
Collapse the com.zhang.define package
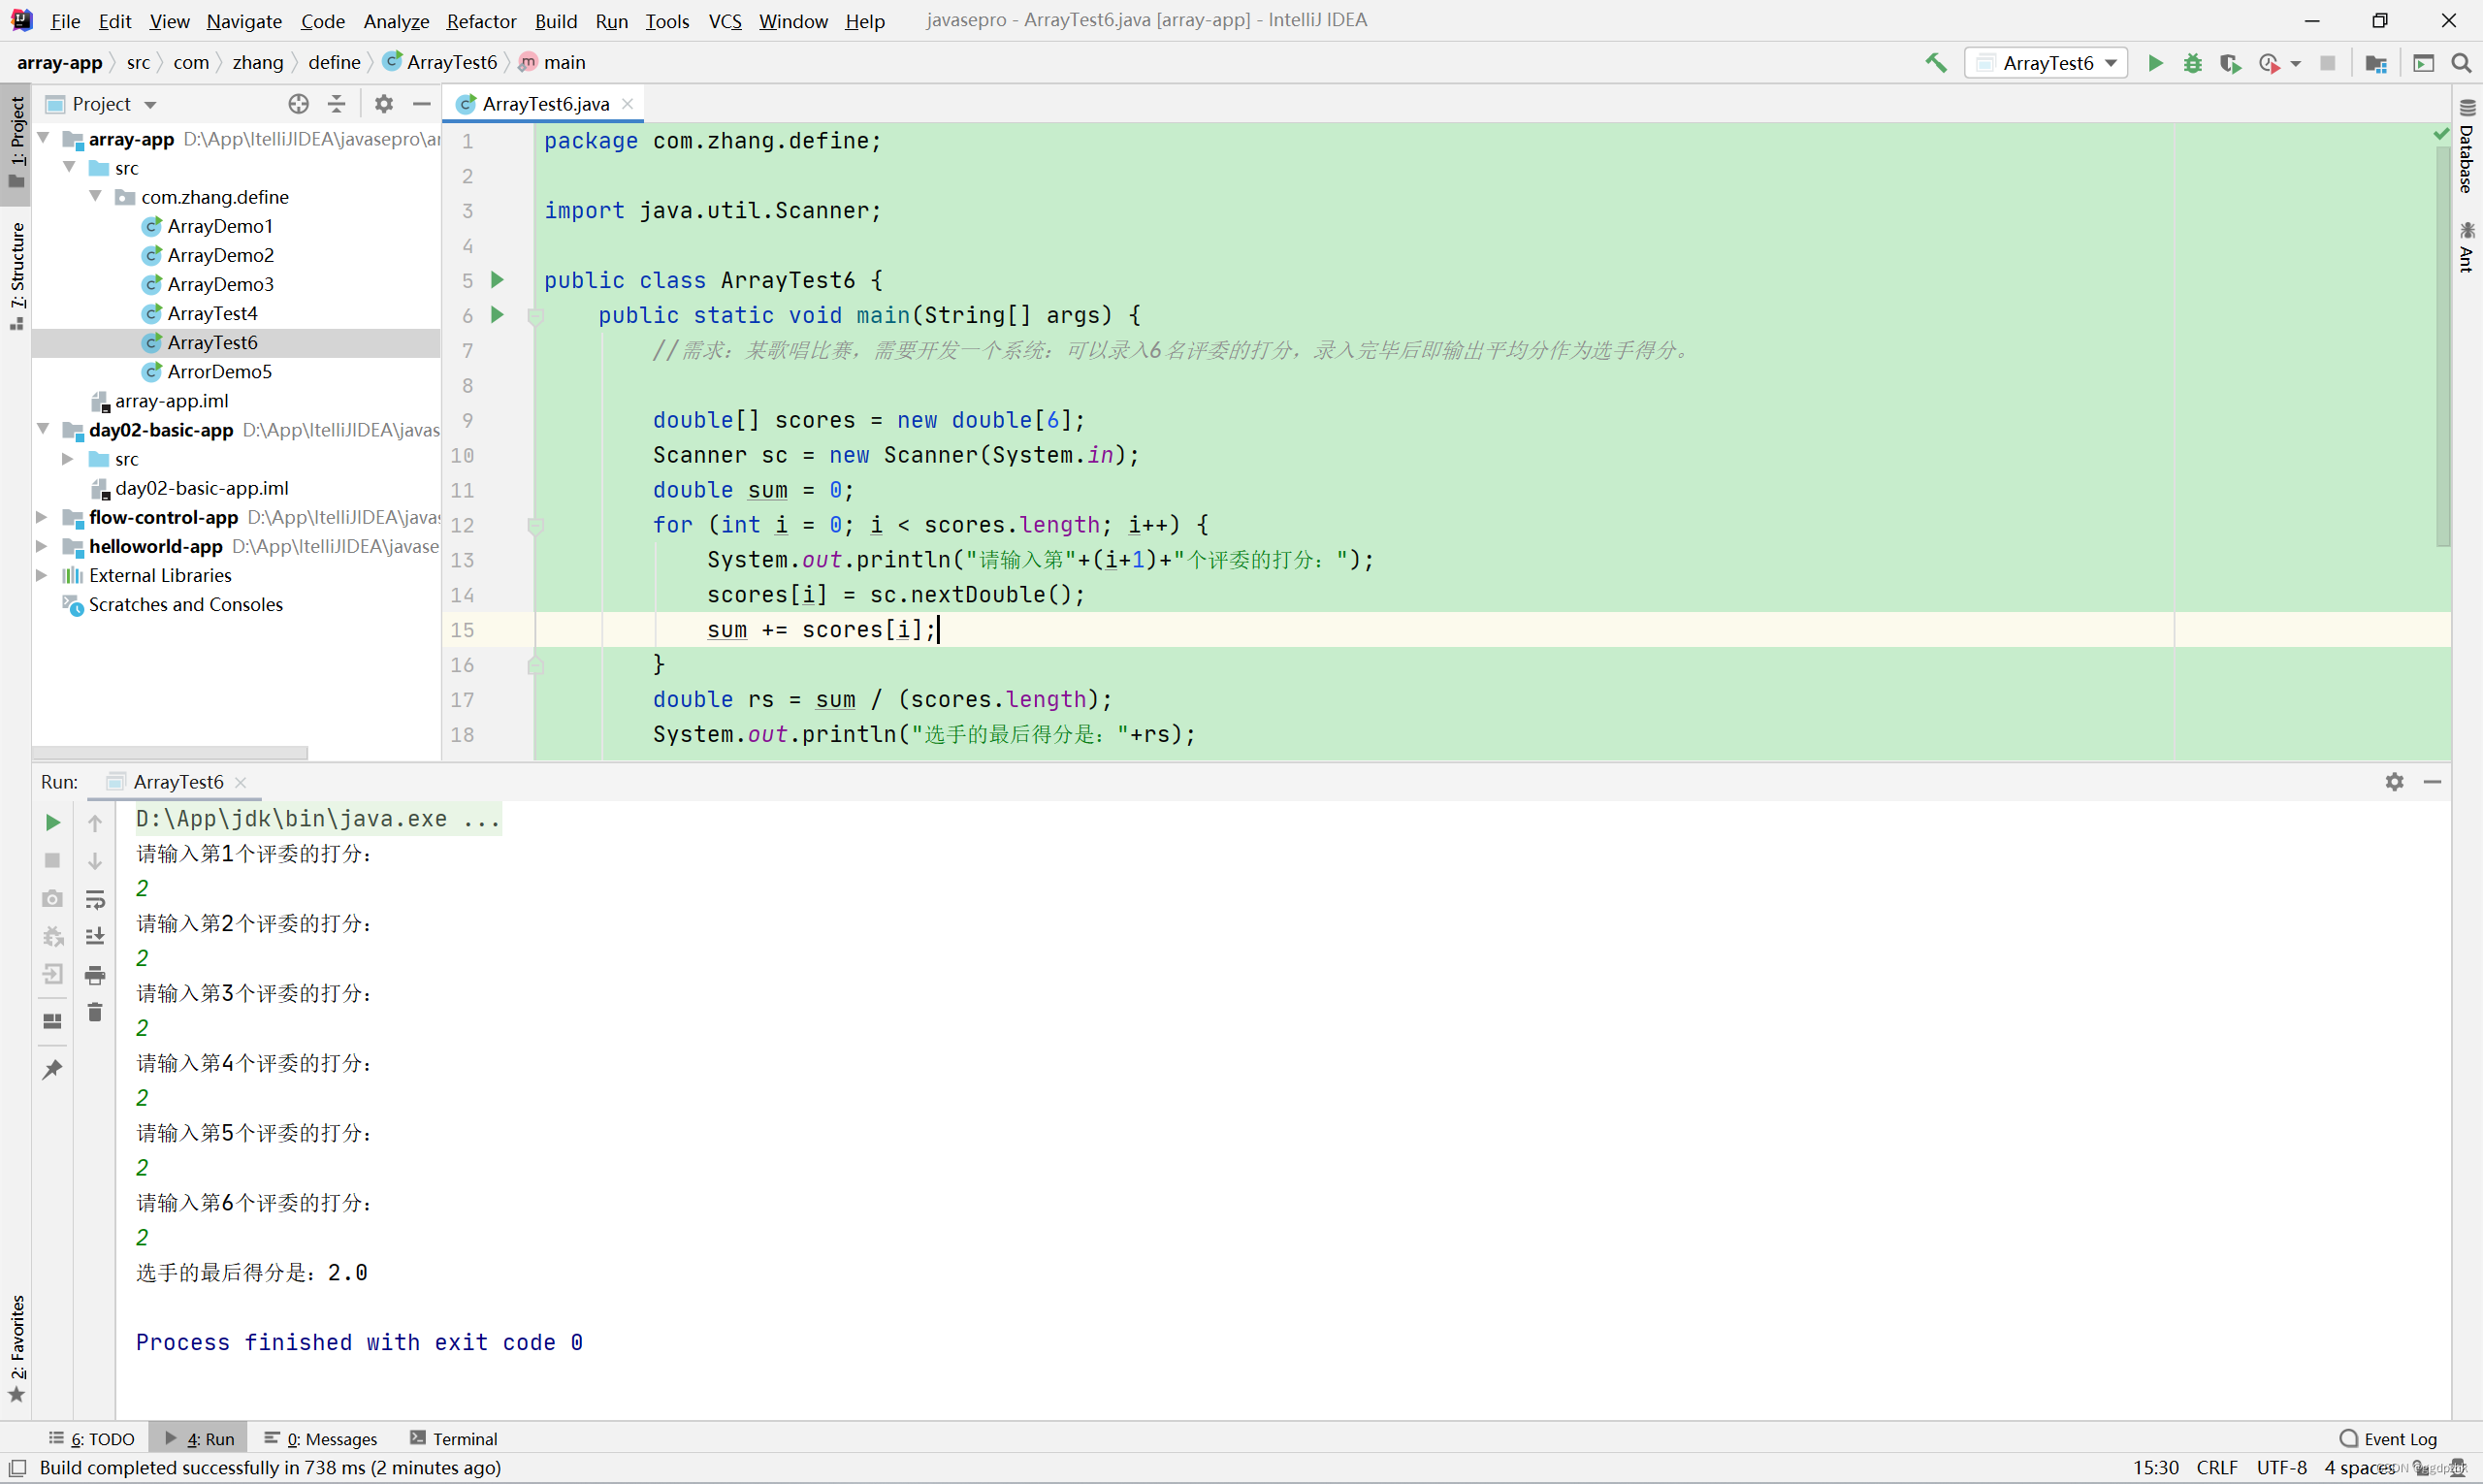pyautogui.click(x=95, y=196)
